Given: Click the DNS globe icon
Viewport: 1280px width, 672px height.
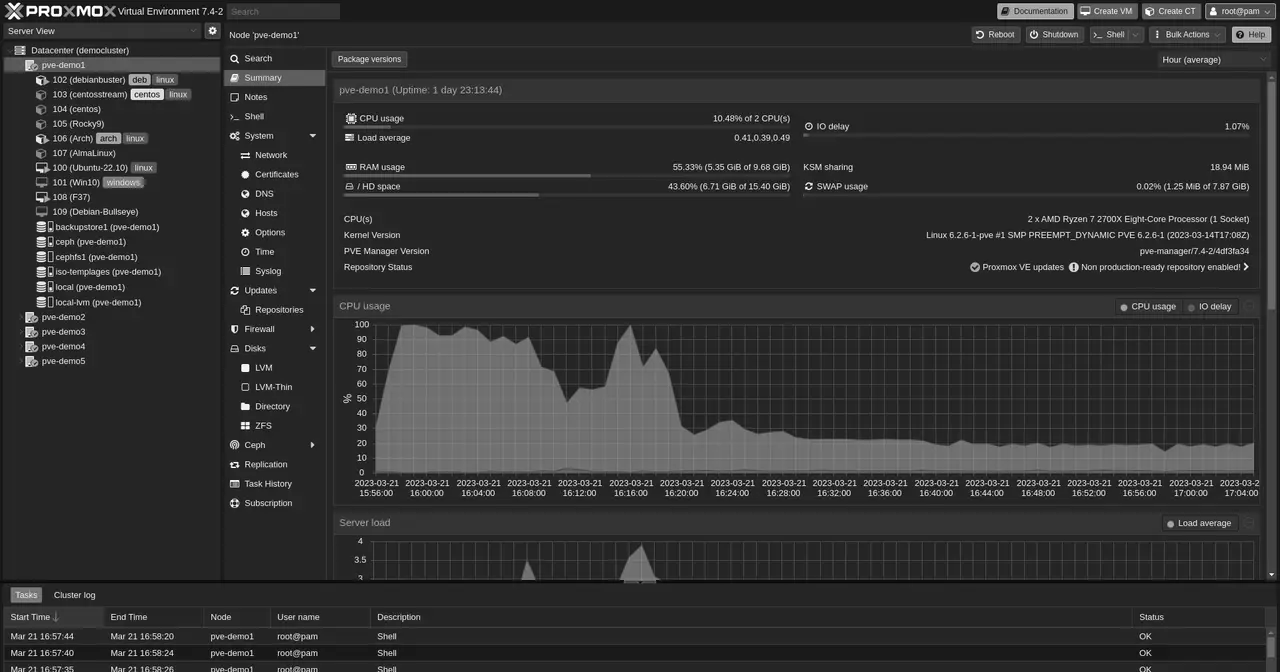Looking at the screenshot, I should tap(246, 194).
